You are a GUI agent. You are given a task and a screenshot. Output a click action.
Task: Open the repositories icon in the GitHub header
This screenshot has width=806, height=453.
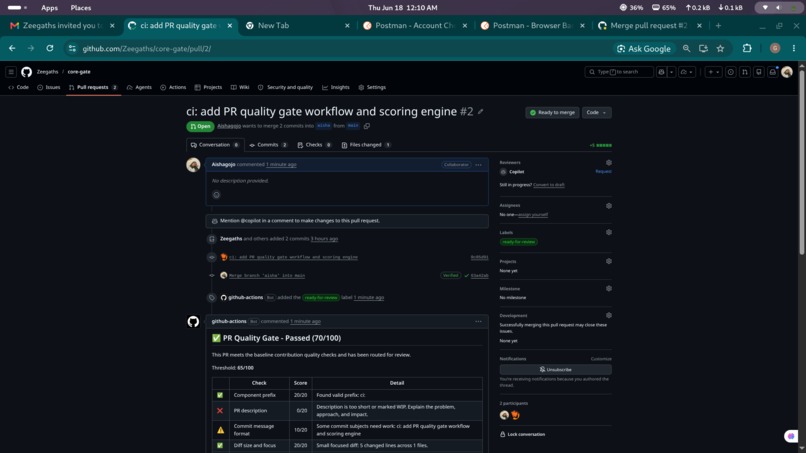coord(759,72)
